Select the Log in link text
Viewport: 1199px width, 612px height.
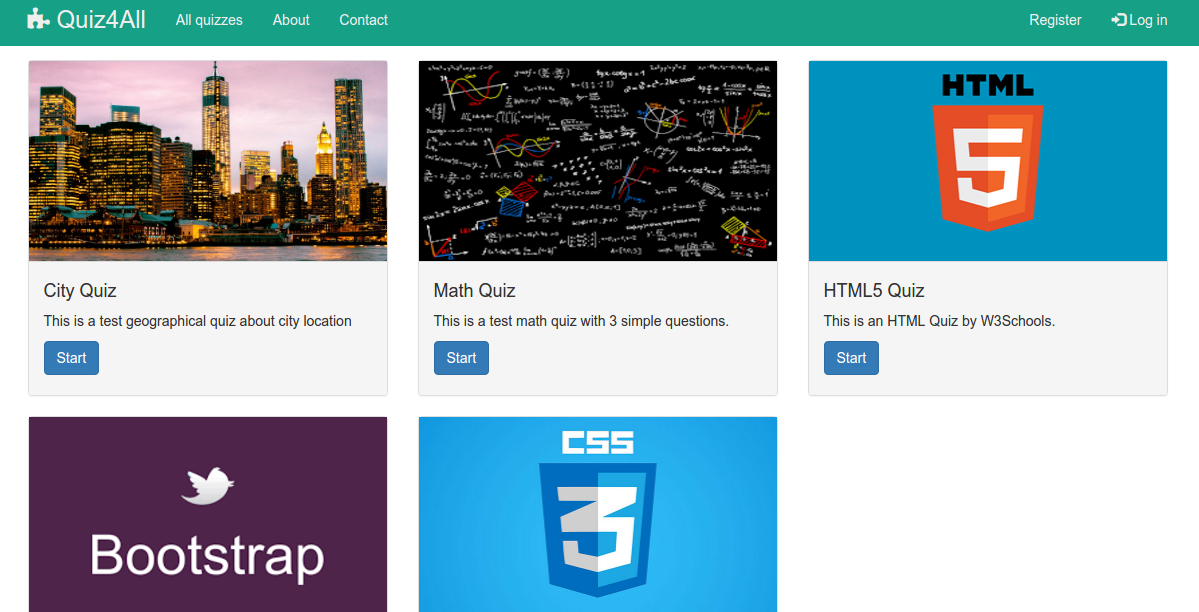[x=1148, y=20]
